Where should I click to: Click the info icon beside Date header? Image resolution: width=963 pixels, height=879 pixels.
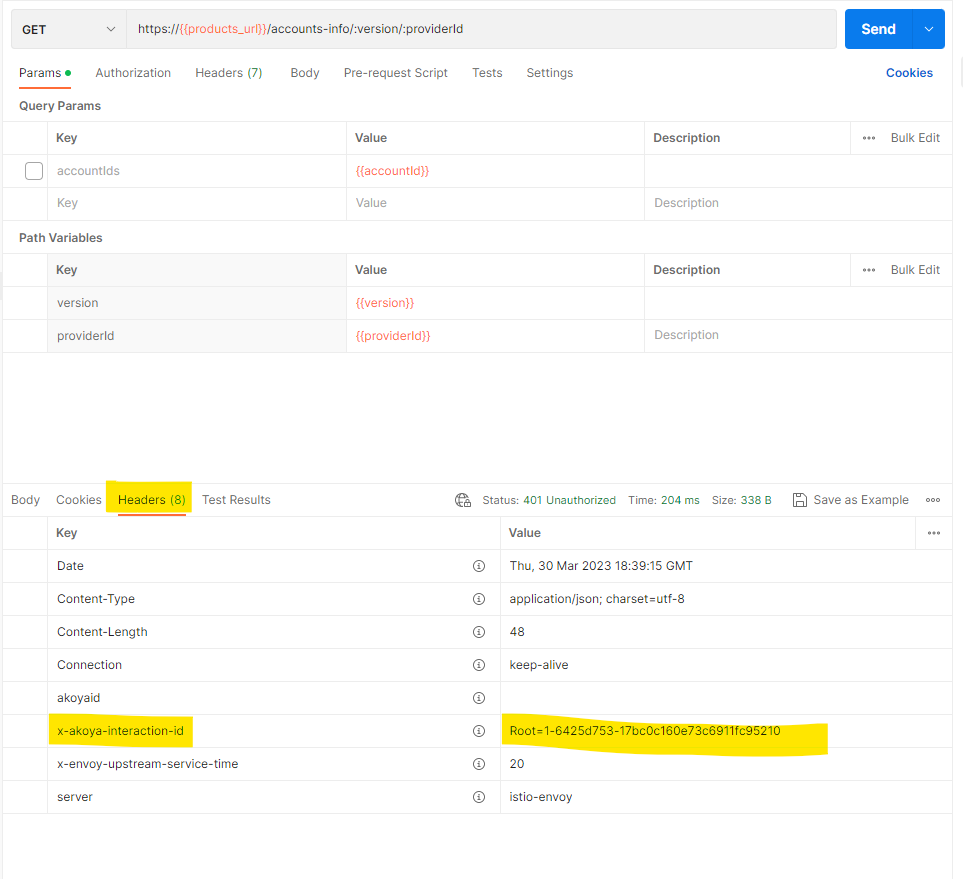tap(478, 566)
